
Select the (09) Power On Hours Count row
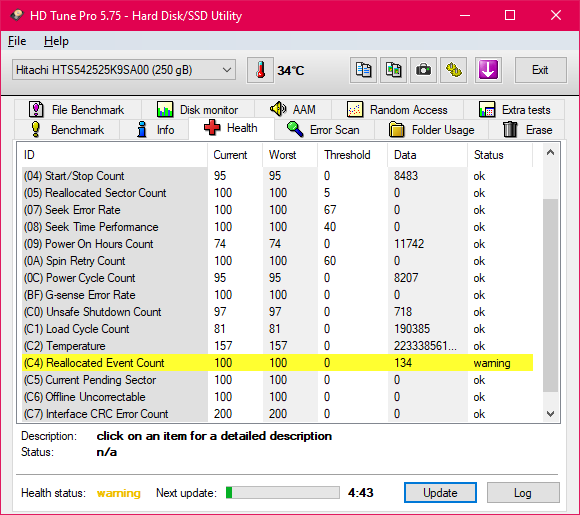tap(277, 244)
